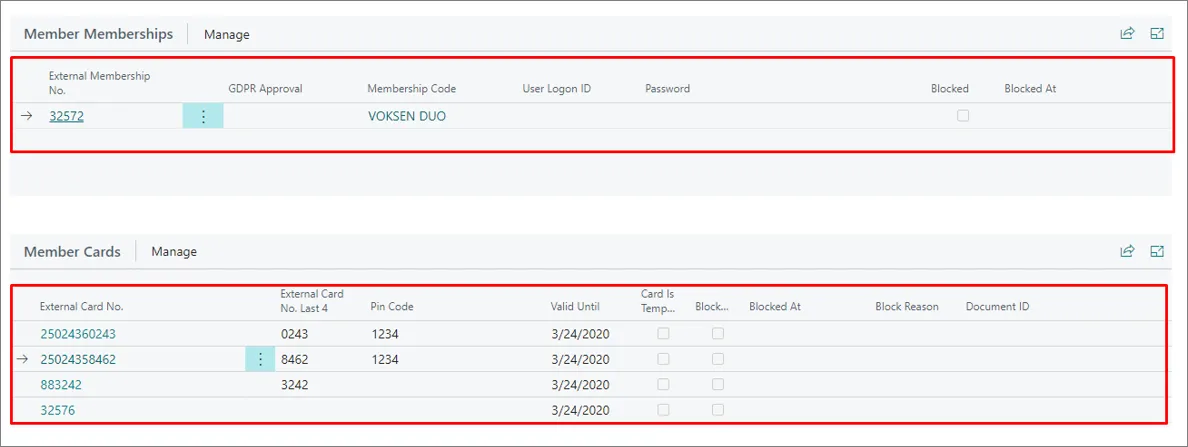1188x447 pixels.
Task: Open card number 25024358462
Action: point(78,359)
